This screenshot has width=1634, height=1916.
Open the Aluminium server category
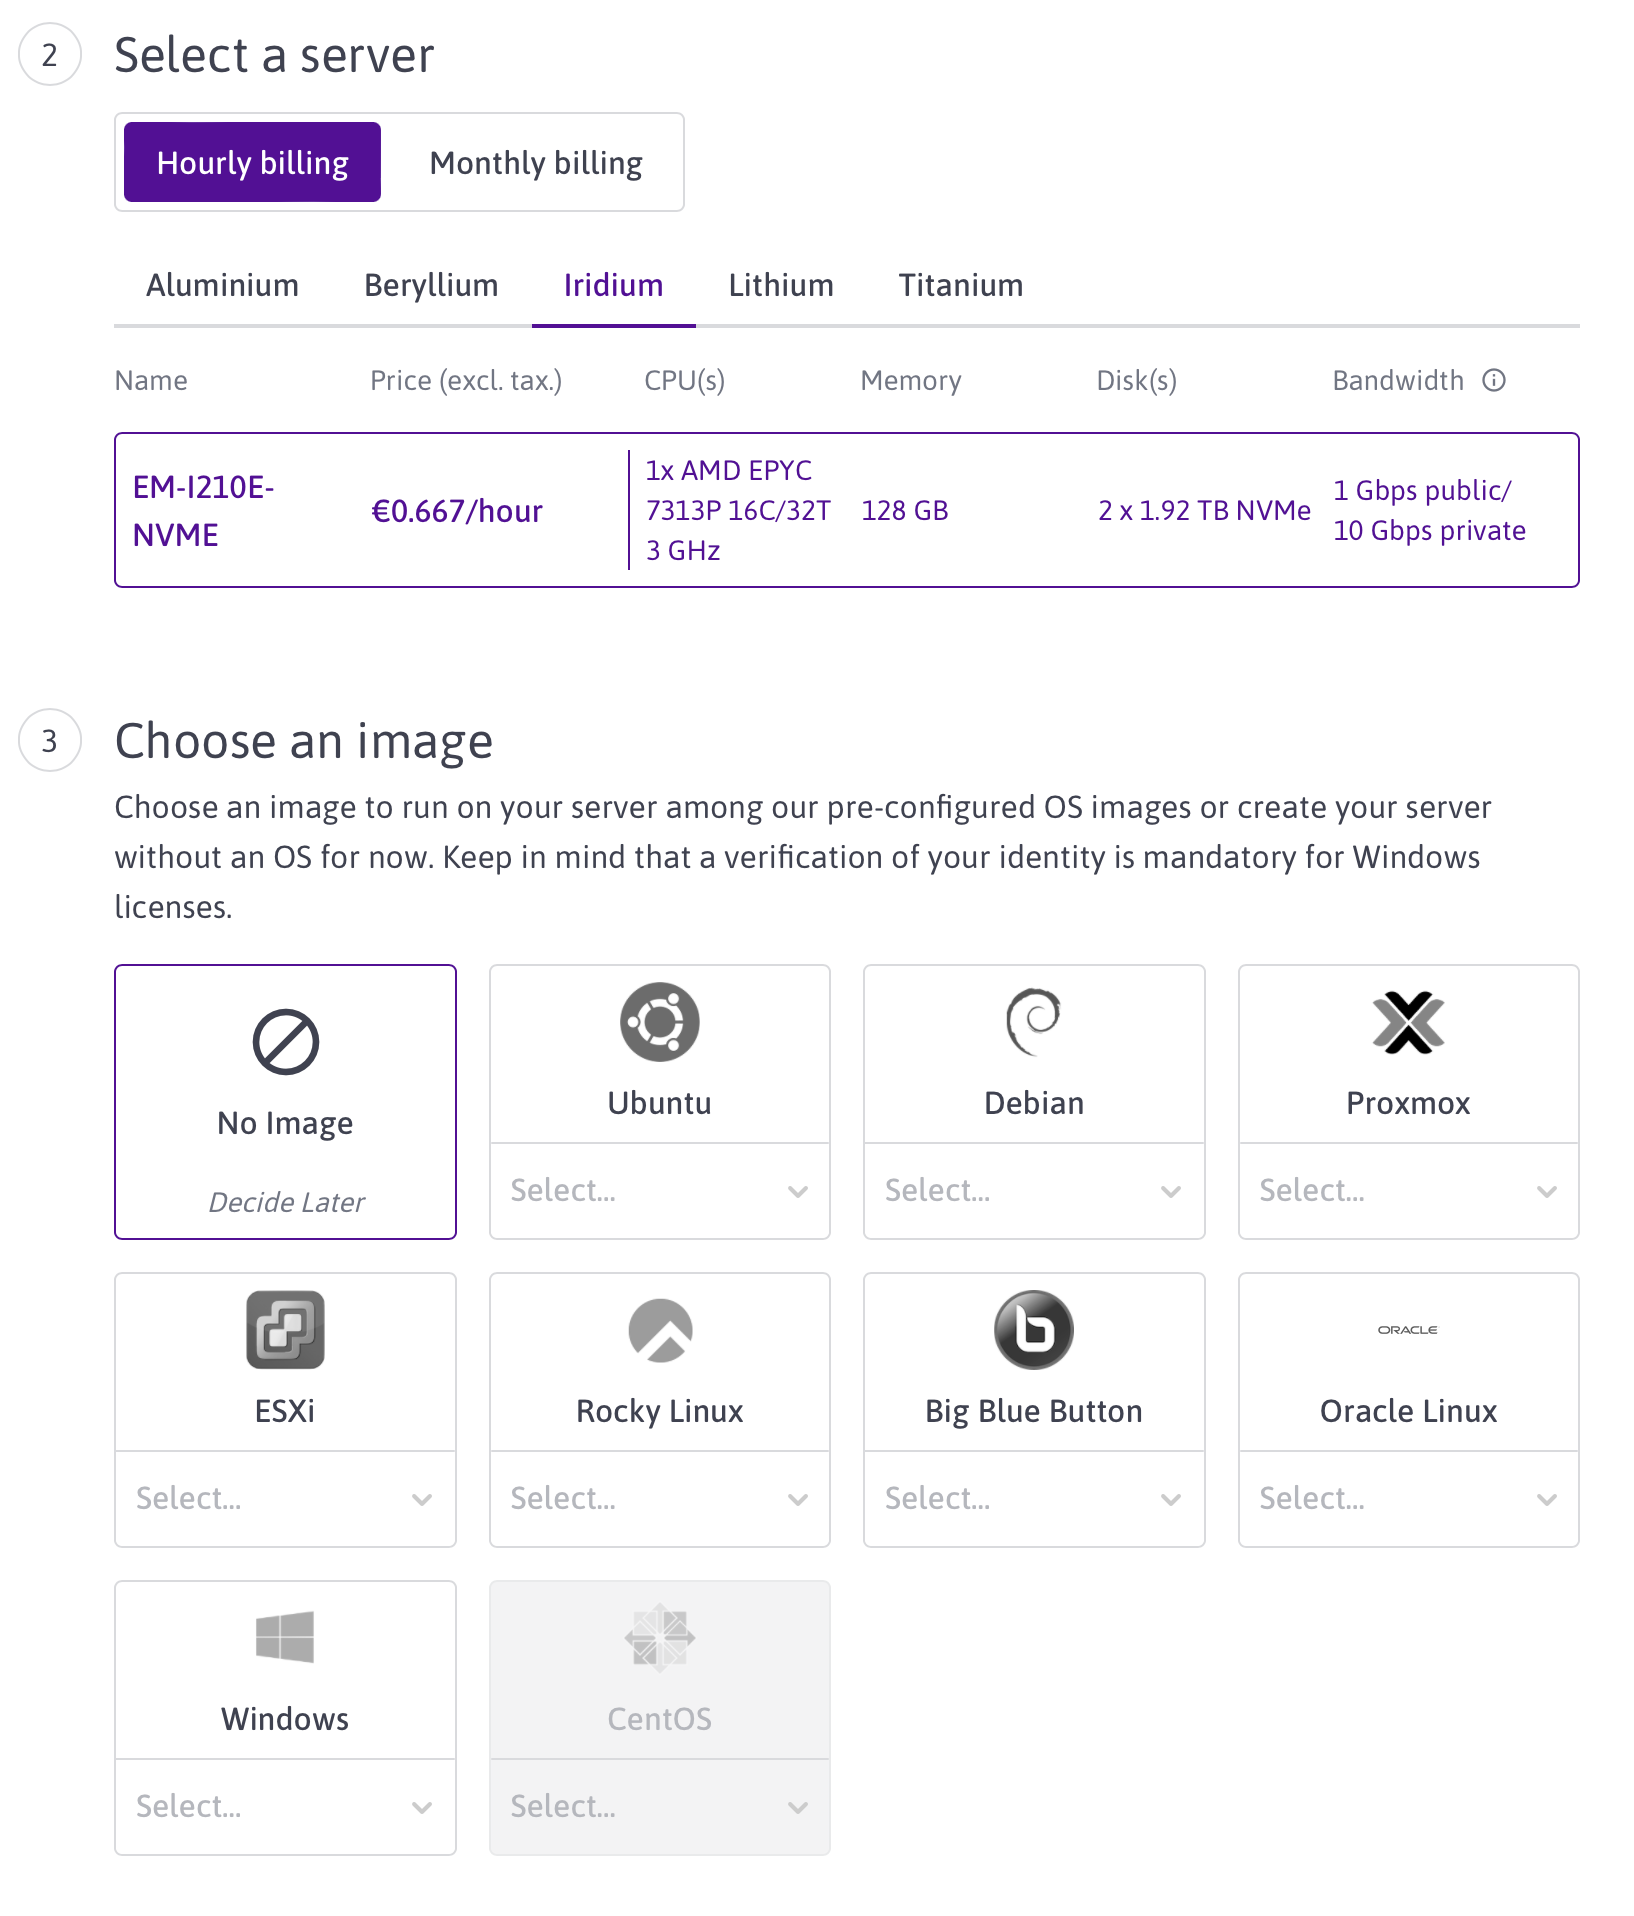click(x=222, y=285)
